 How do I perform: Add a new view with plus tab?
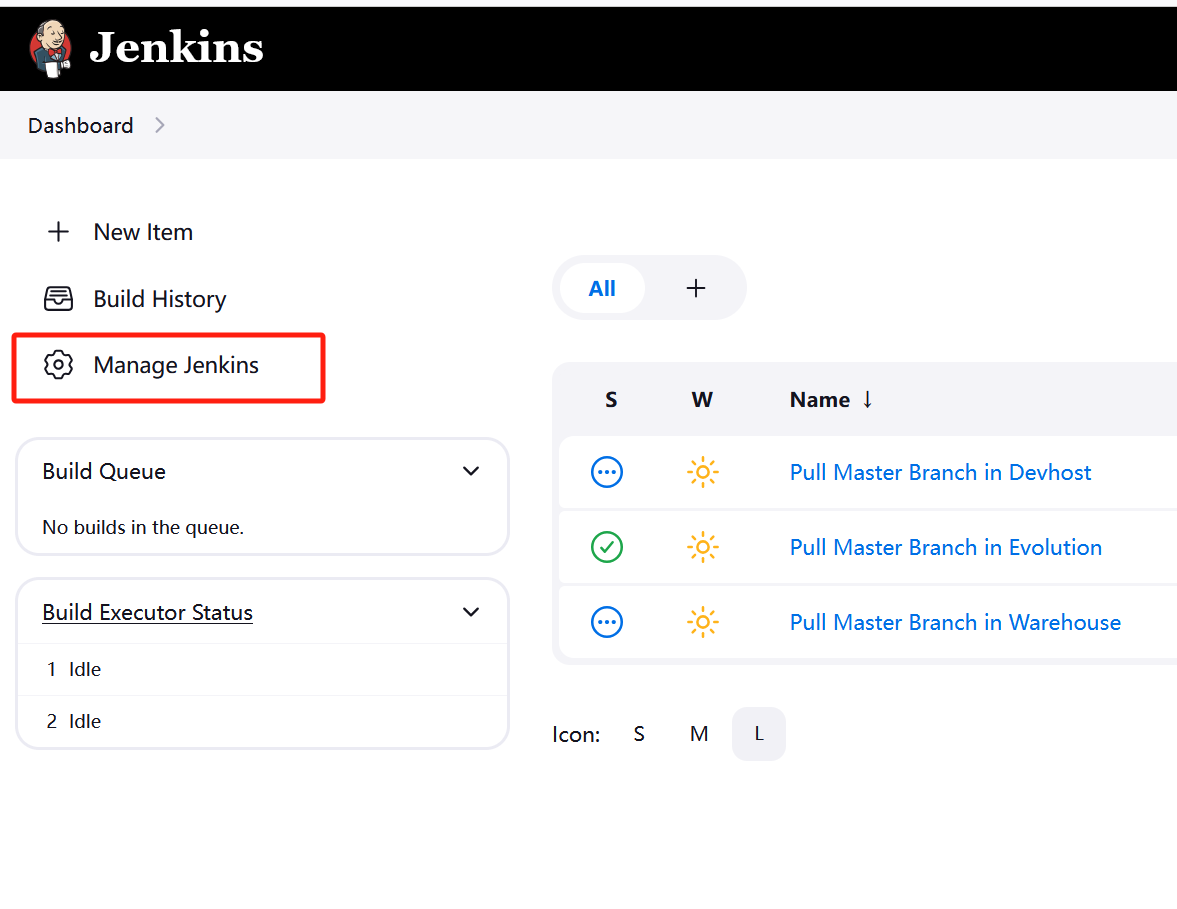pos(696,288)
